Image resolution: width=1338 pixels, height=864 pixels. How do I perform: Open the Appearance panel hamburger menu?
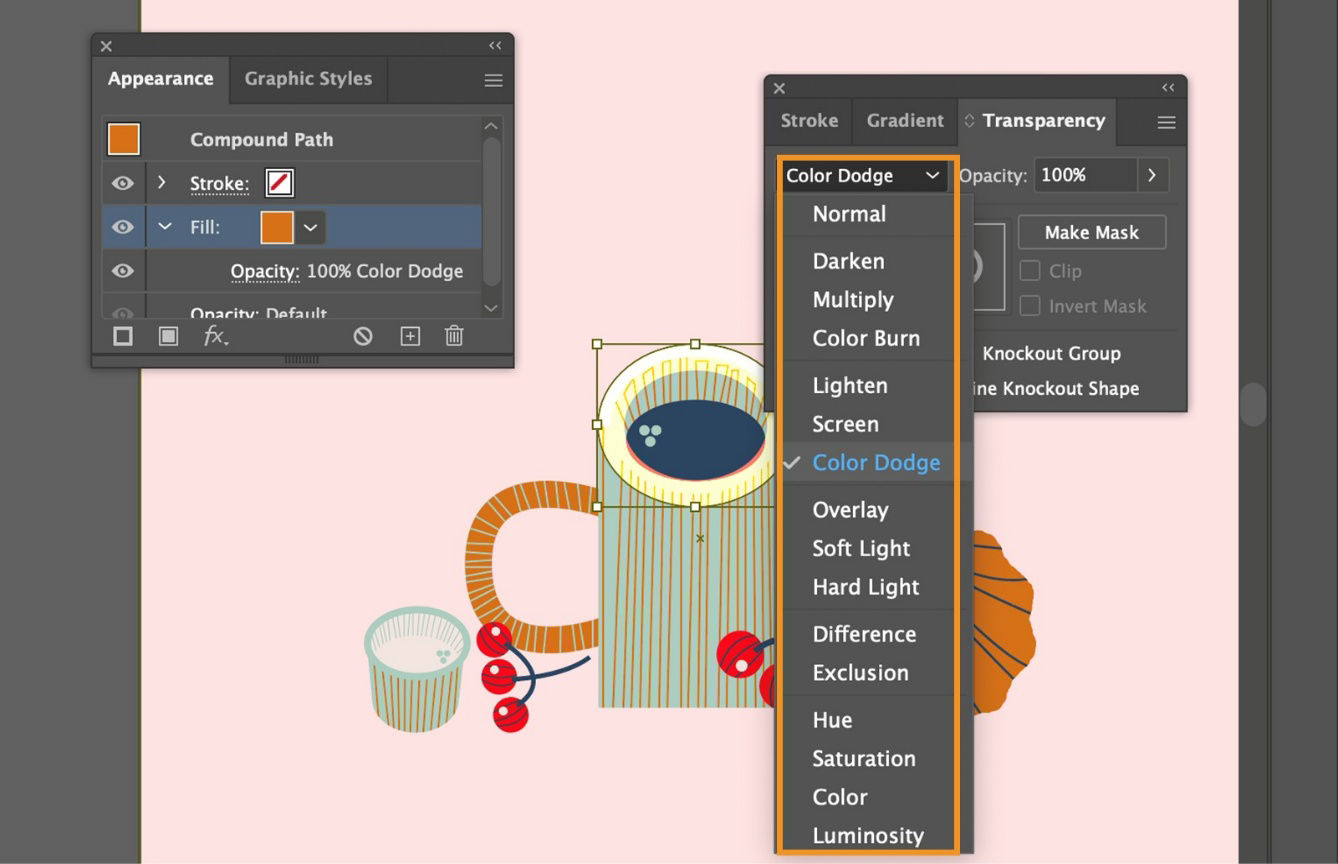tap(493, 79)
